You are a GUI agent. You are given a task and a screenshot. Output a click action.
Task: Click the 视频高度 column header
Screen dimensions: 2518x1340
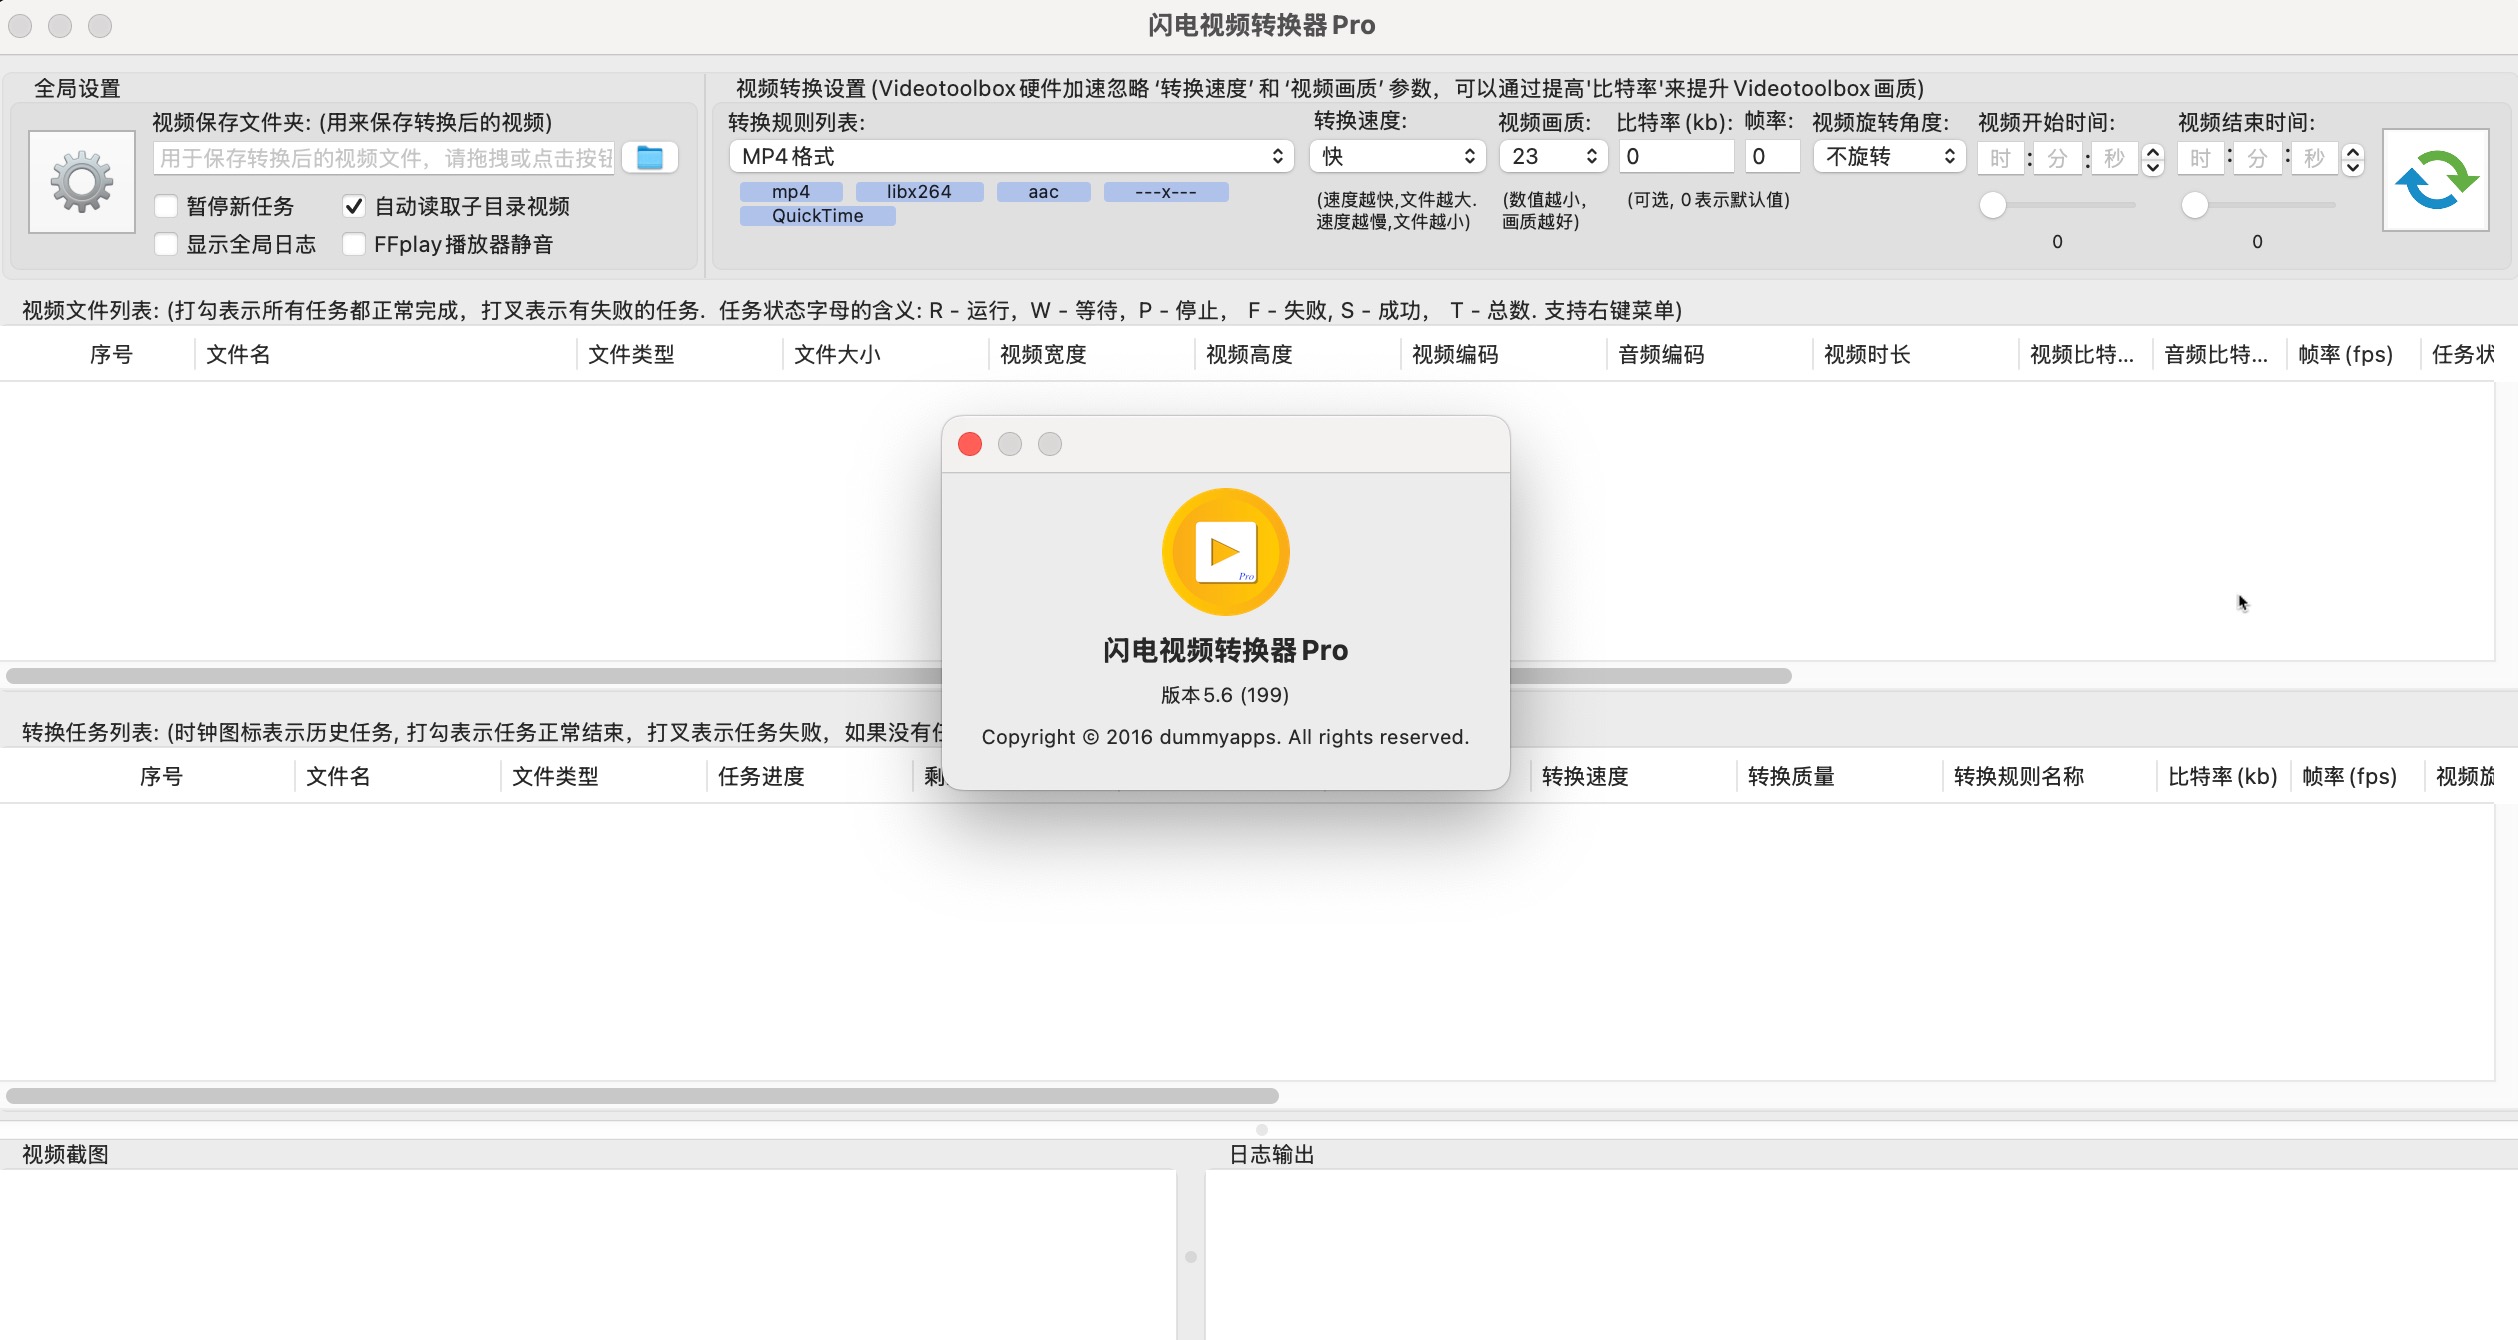(1297, 354)
